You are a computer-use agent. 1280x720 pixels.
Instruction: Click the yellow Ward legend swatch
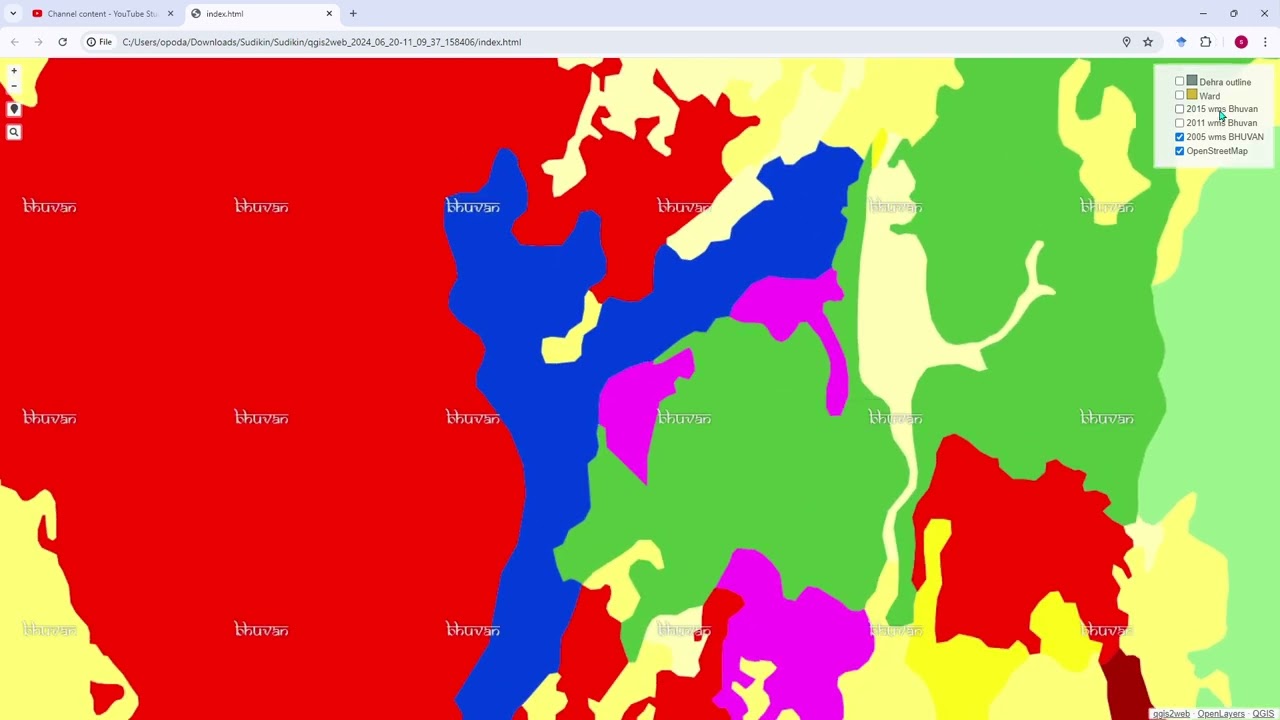(x=1192, y=95)
